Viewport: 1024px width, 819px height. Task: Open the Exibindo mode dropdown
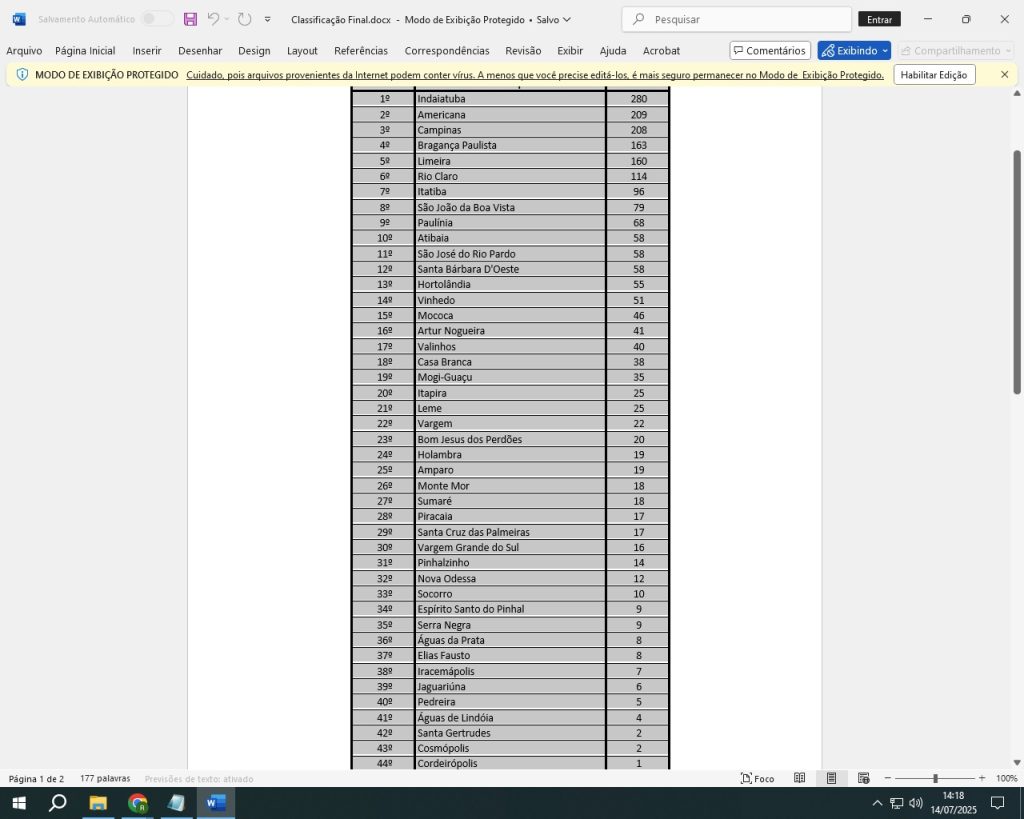(x=853, y=50)
